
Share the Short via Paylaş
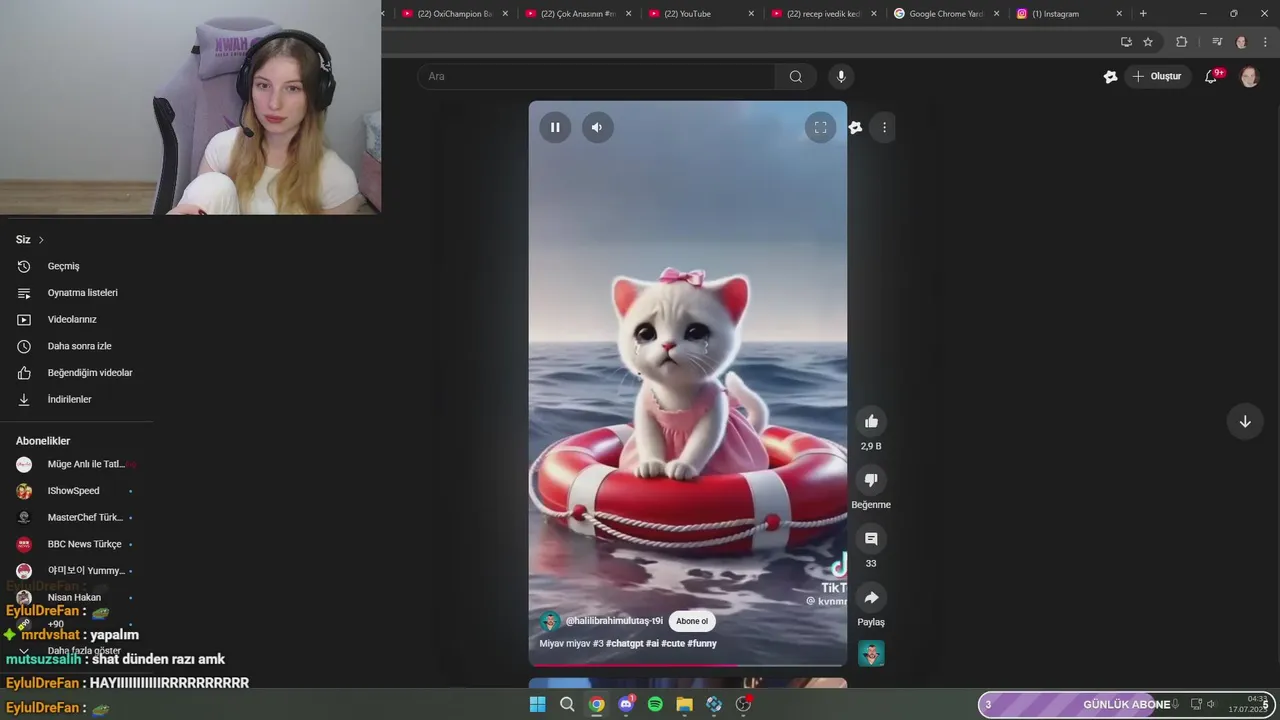(871, 597)
